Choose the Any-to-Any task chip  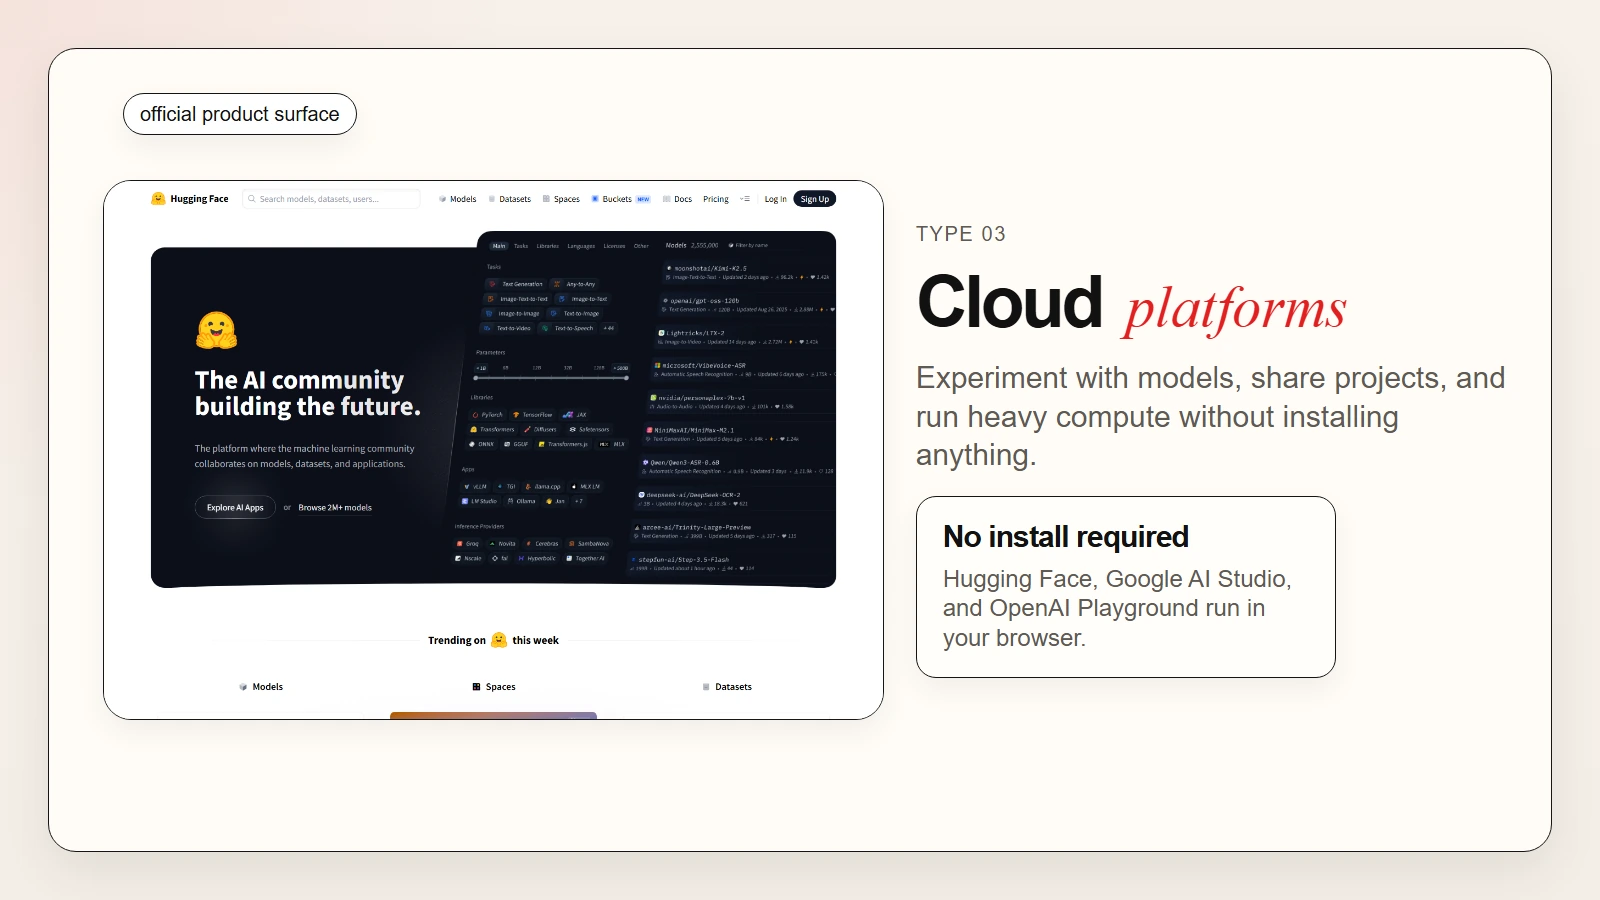coord(575,284)
